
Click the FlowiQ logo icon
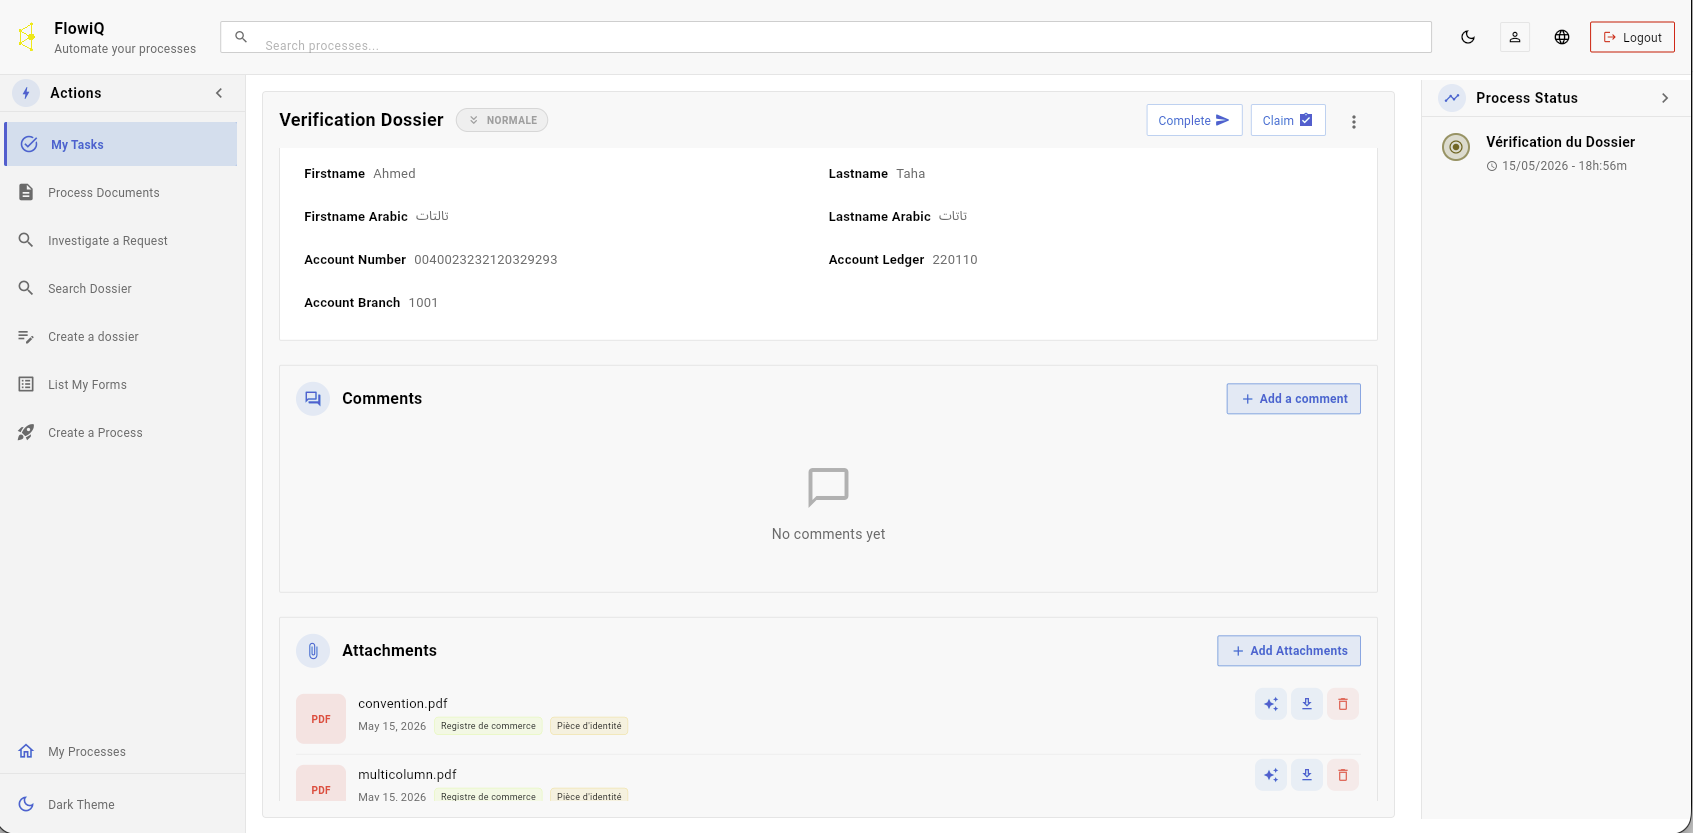[x=27, y=37]
